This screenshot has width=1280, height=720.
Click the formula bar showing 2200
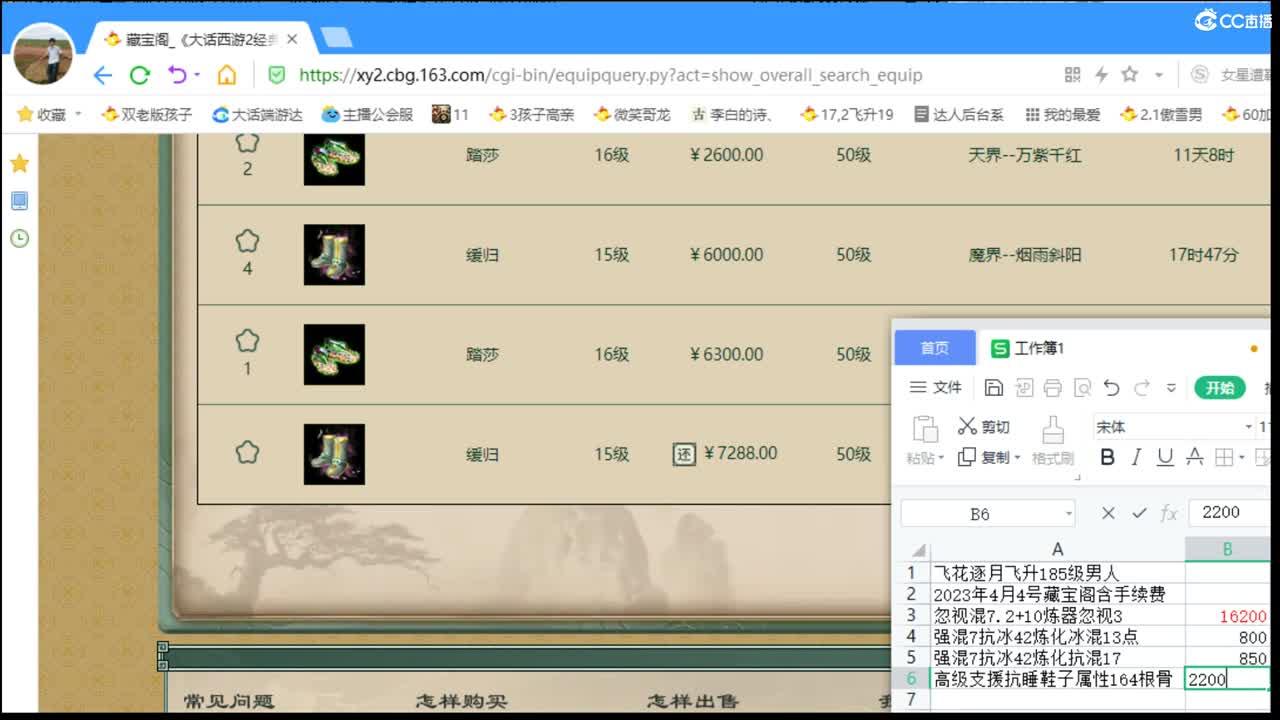pyautogui.click(x=1229, y=513)
